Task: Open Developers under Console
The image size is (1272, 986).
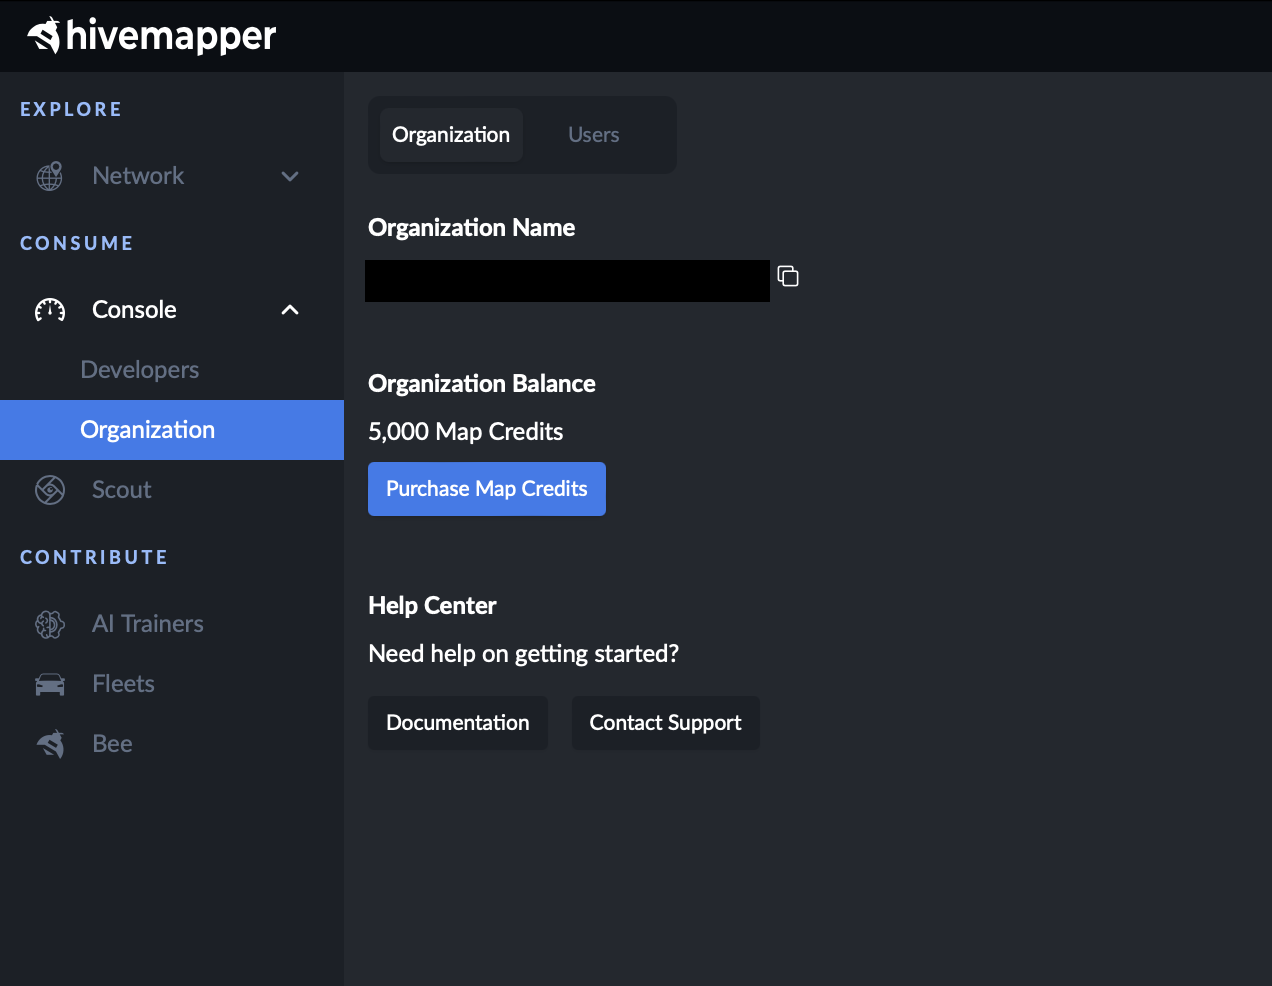Action: click(x=140, y=370)
